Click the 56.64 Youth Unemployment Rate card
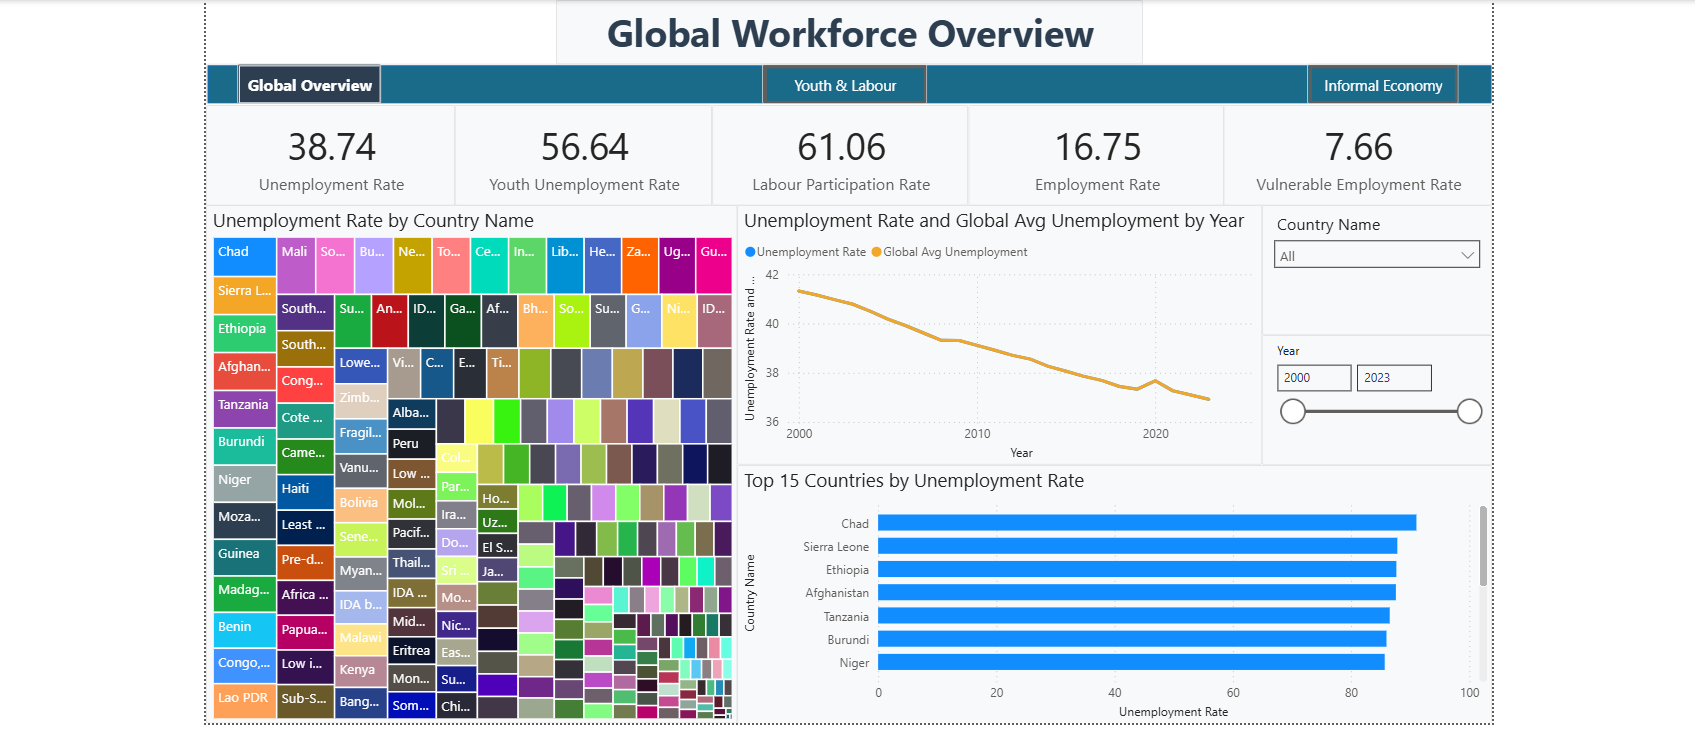 coord(584,158)
